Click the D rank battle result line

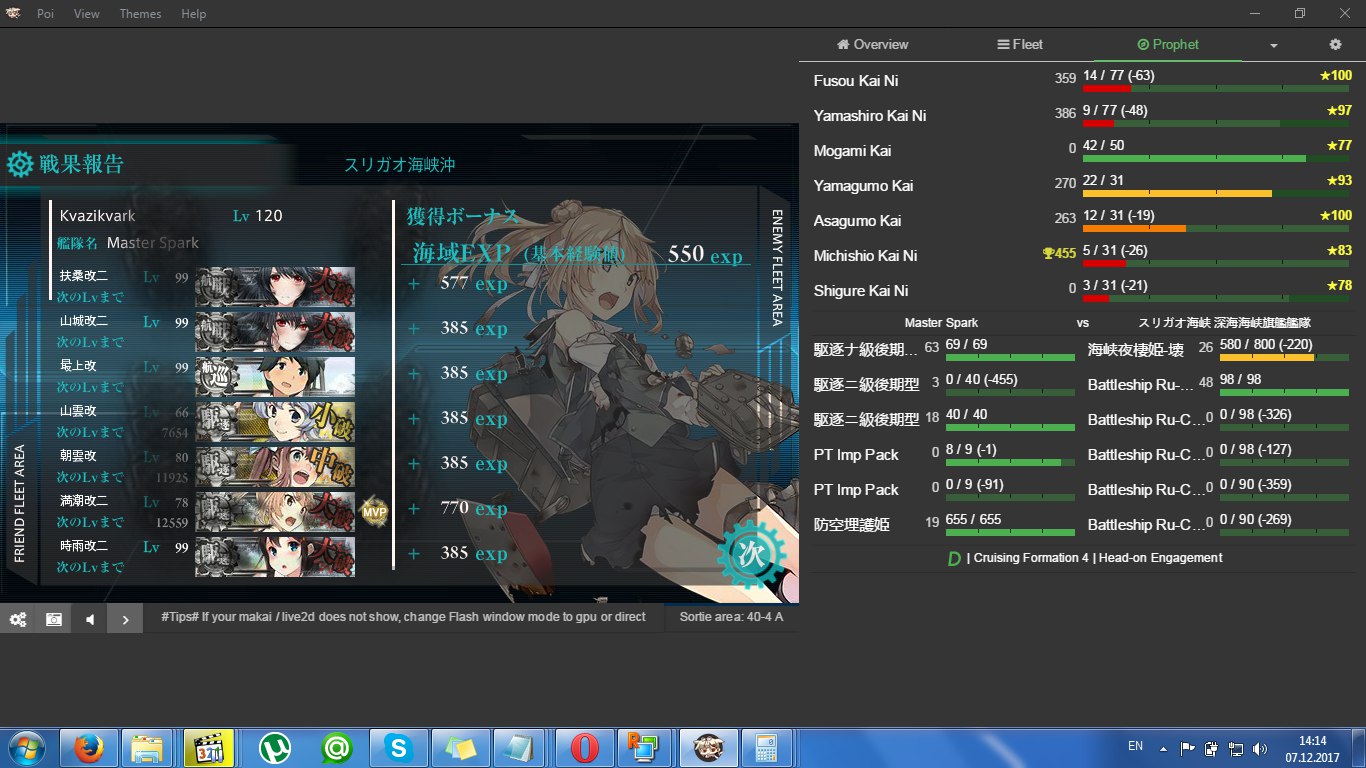point(1085,558)
